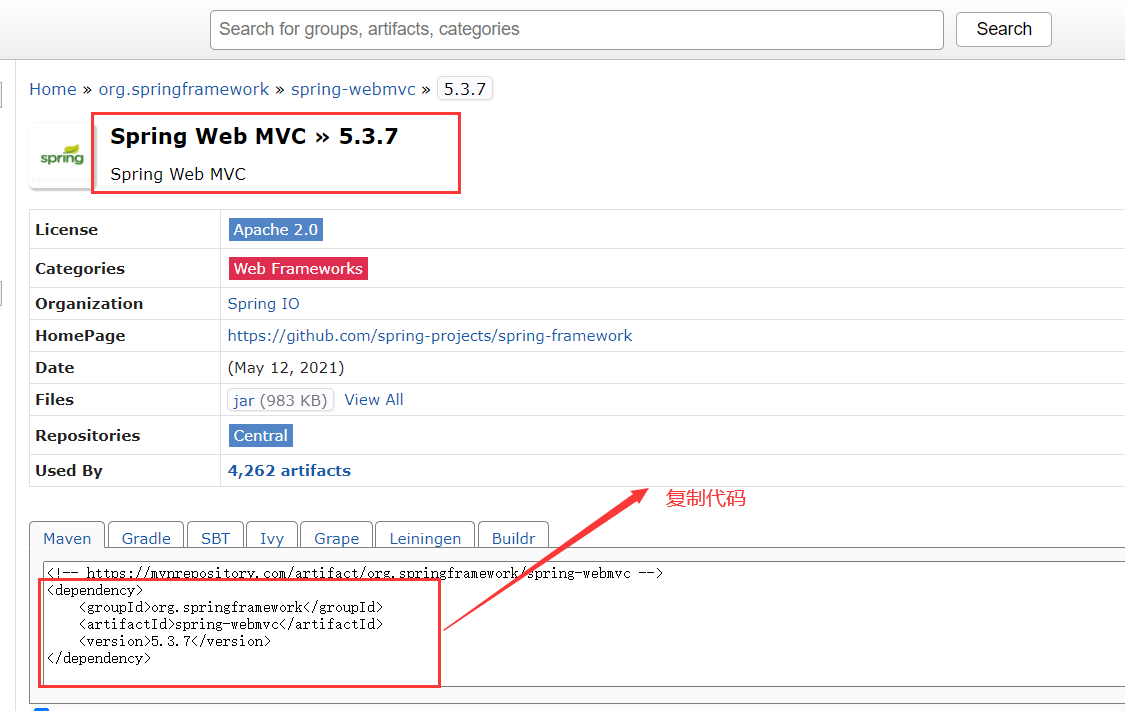Select the SBT tab

(215, 538)
